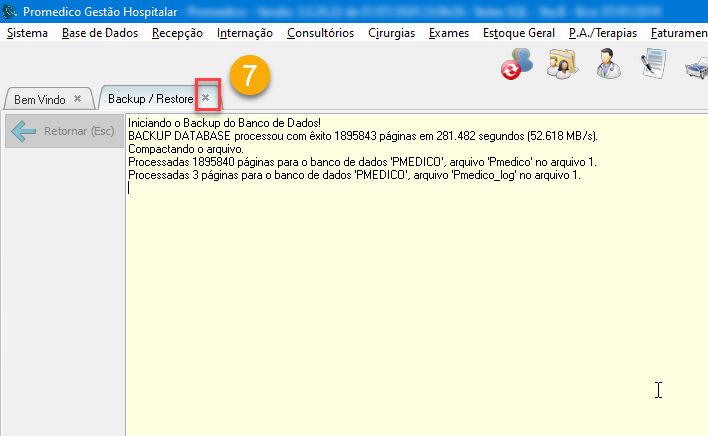Open the patient records folder icon
Viewport: 708px width, 436px height.
[x=563, y=68]
